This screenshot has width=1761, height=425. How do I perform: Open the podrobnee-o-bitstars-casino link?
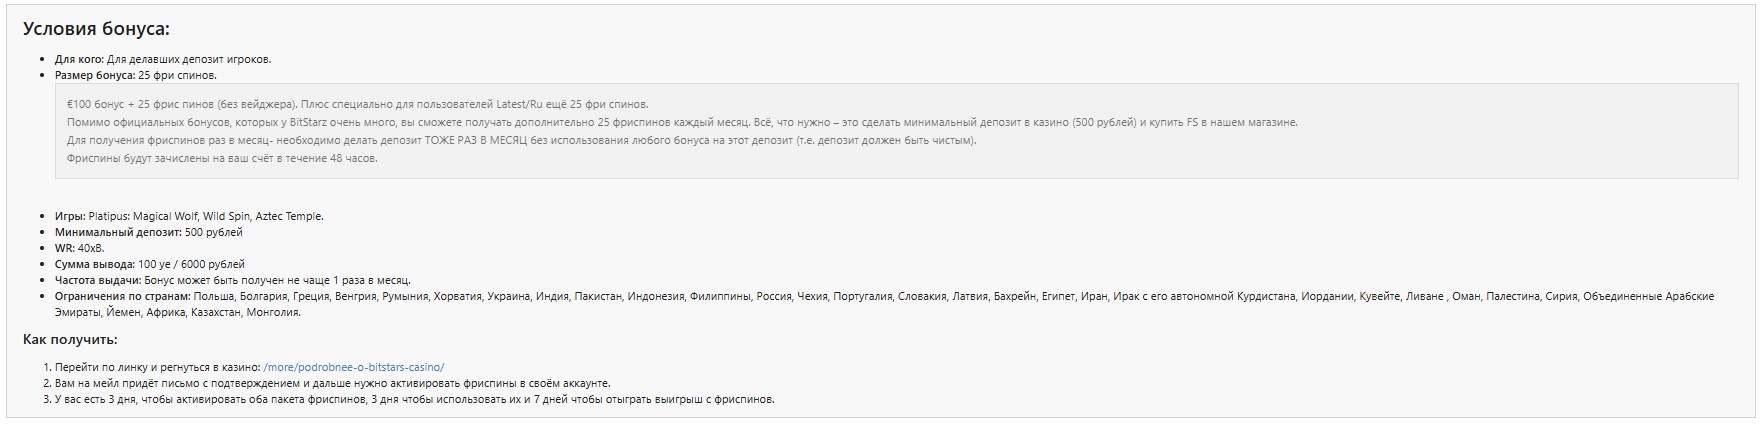click(x=353, y=367)
